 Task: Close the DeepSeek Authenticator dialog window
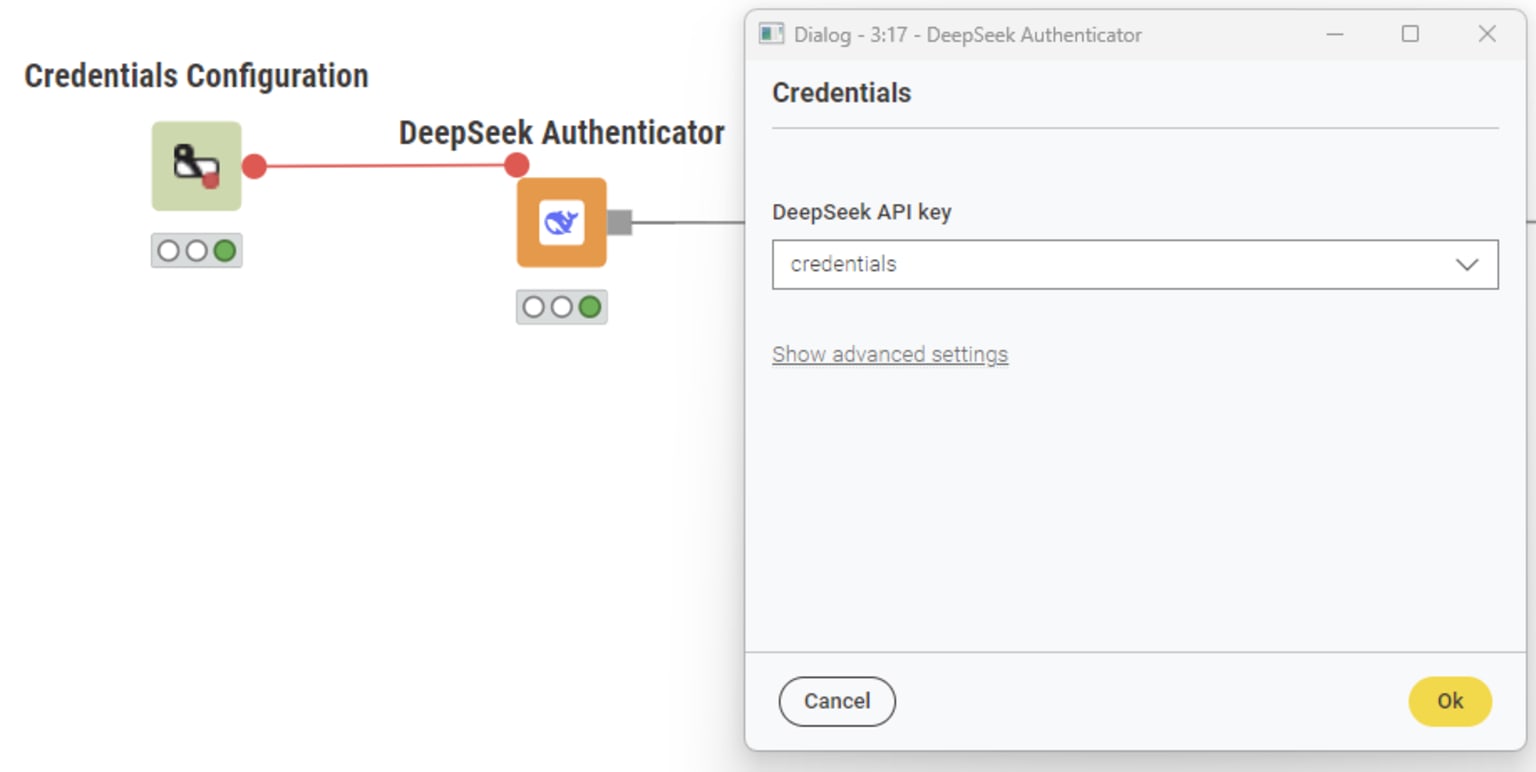pyautogui.click(x=1487, y=34)
